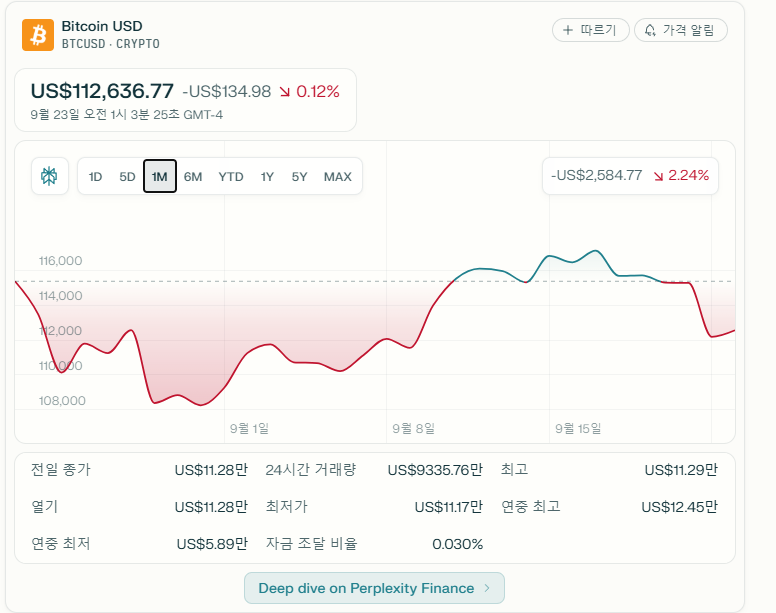
Task: Click the 연중 최저 value US$5.89만
Action: (212, 544)
